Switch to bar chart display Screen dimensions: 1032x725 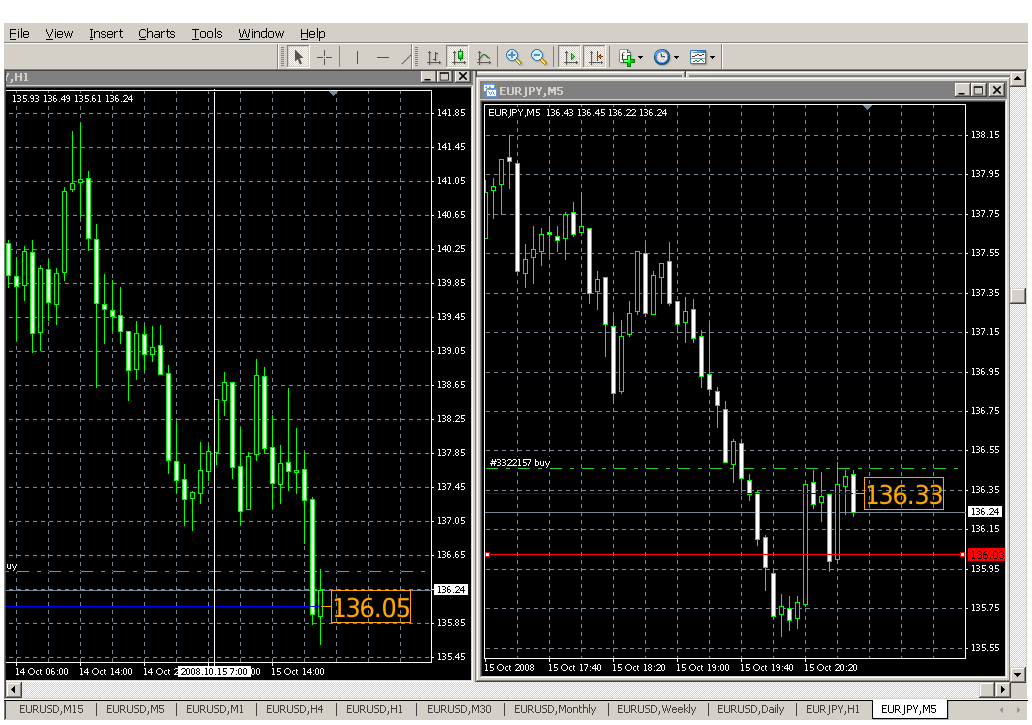pyautogui.click(x=434, y=58)
